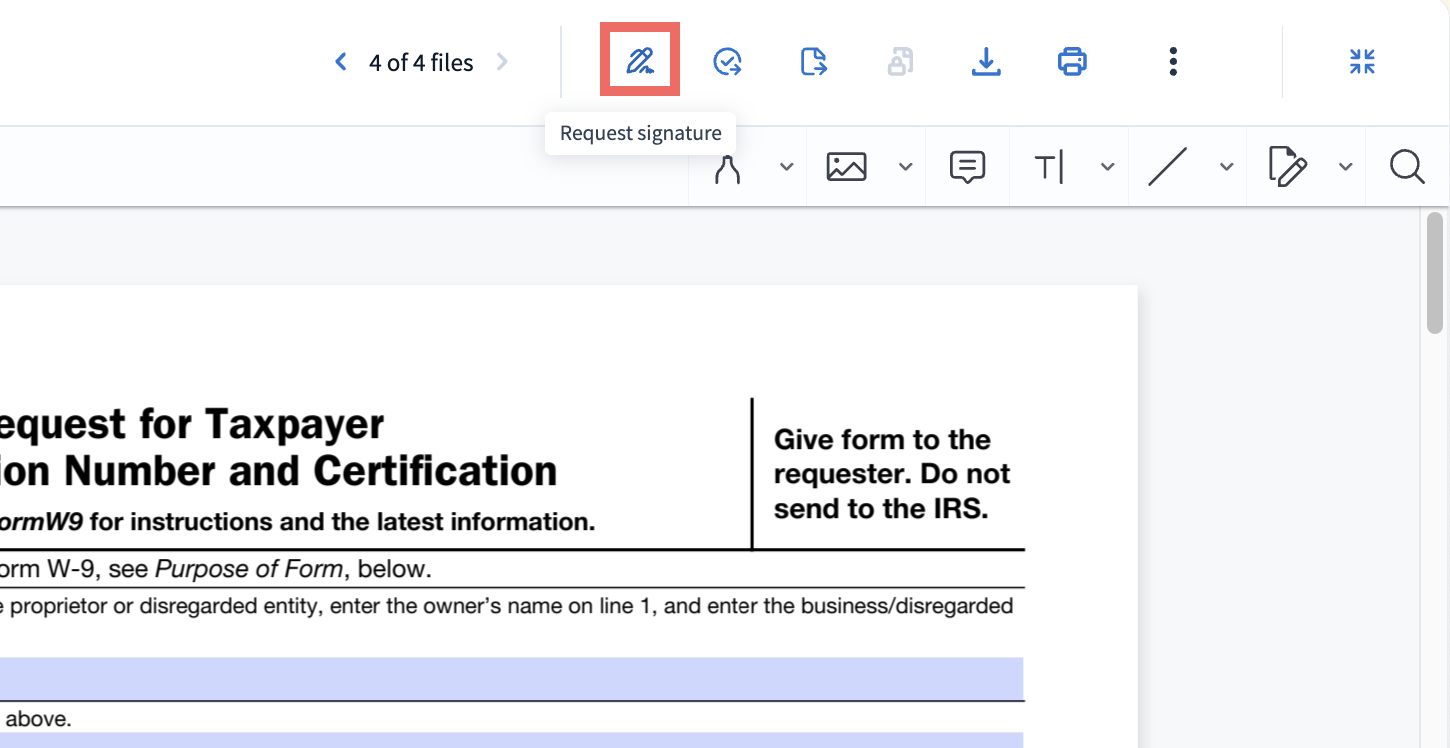The width and height of the screenshot is (1450, 748).
Task: Expand the dropdown next to the highlighter tool
Action: (787, 167)
